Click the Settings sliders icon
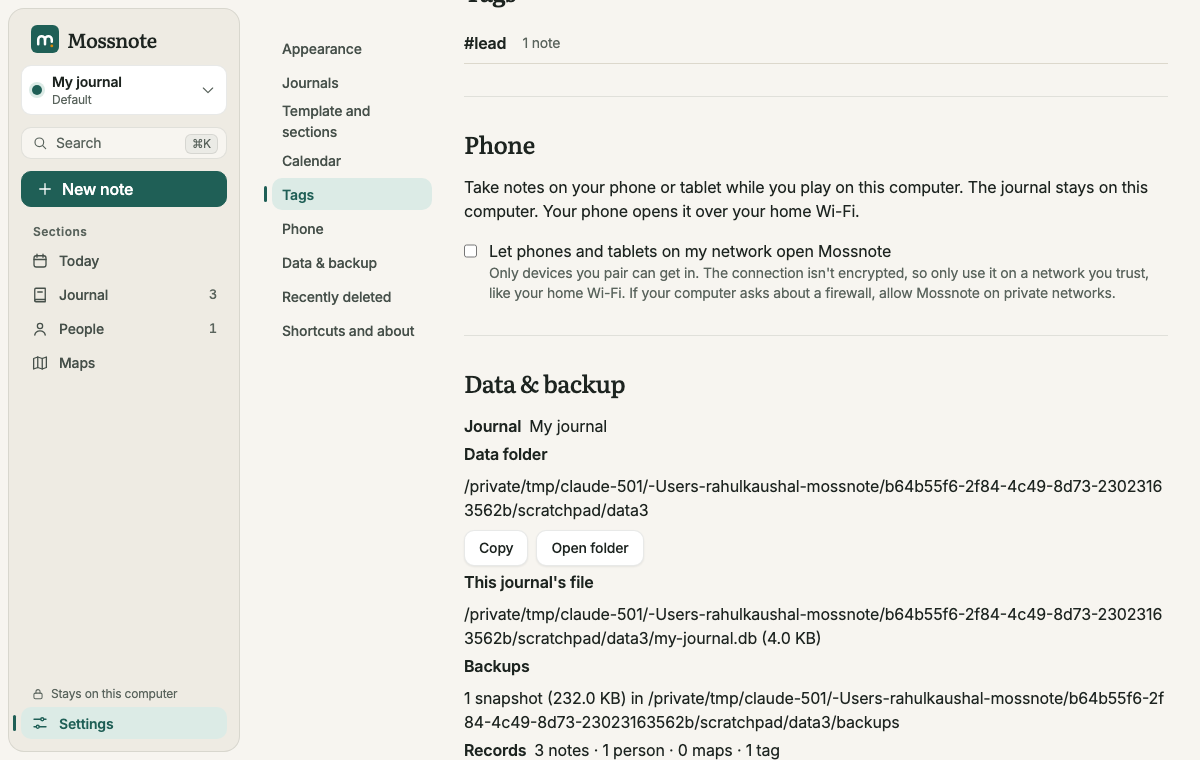The width and height of the screenshot is (1200, 760). pos(40,724)
